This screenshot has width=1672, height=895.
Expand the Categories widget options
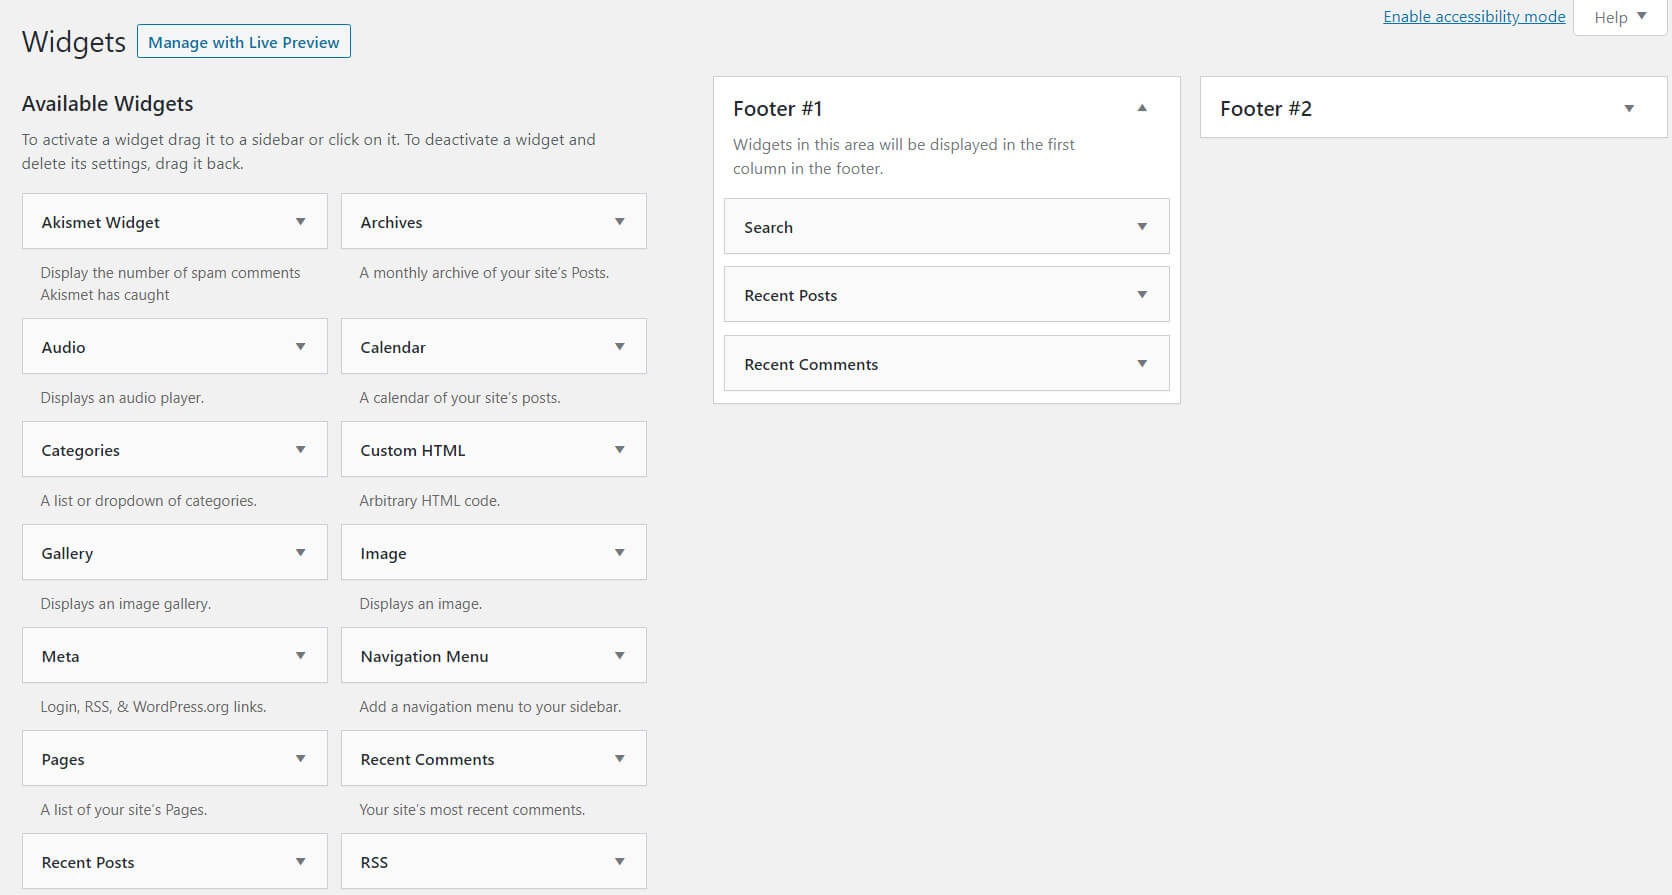[x=300, y=450]
